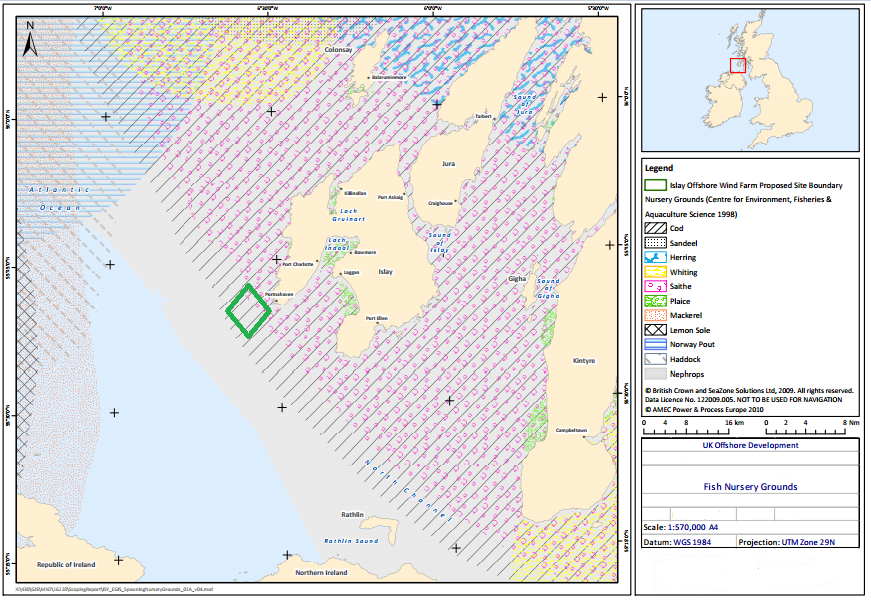Click the Whiting yellow legend swatch
The width and height of the screenshot is (871, 600).
click(x=656, y=272)
